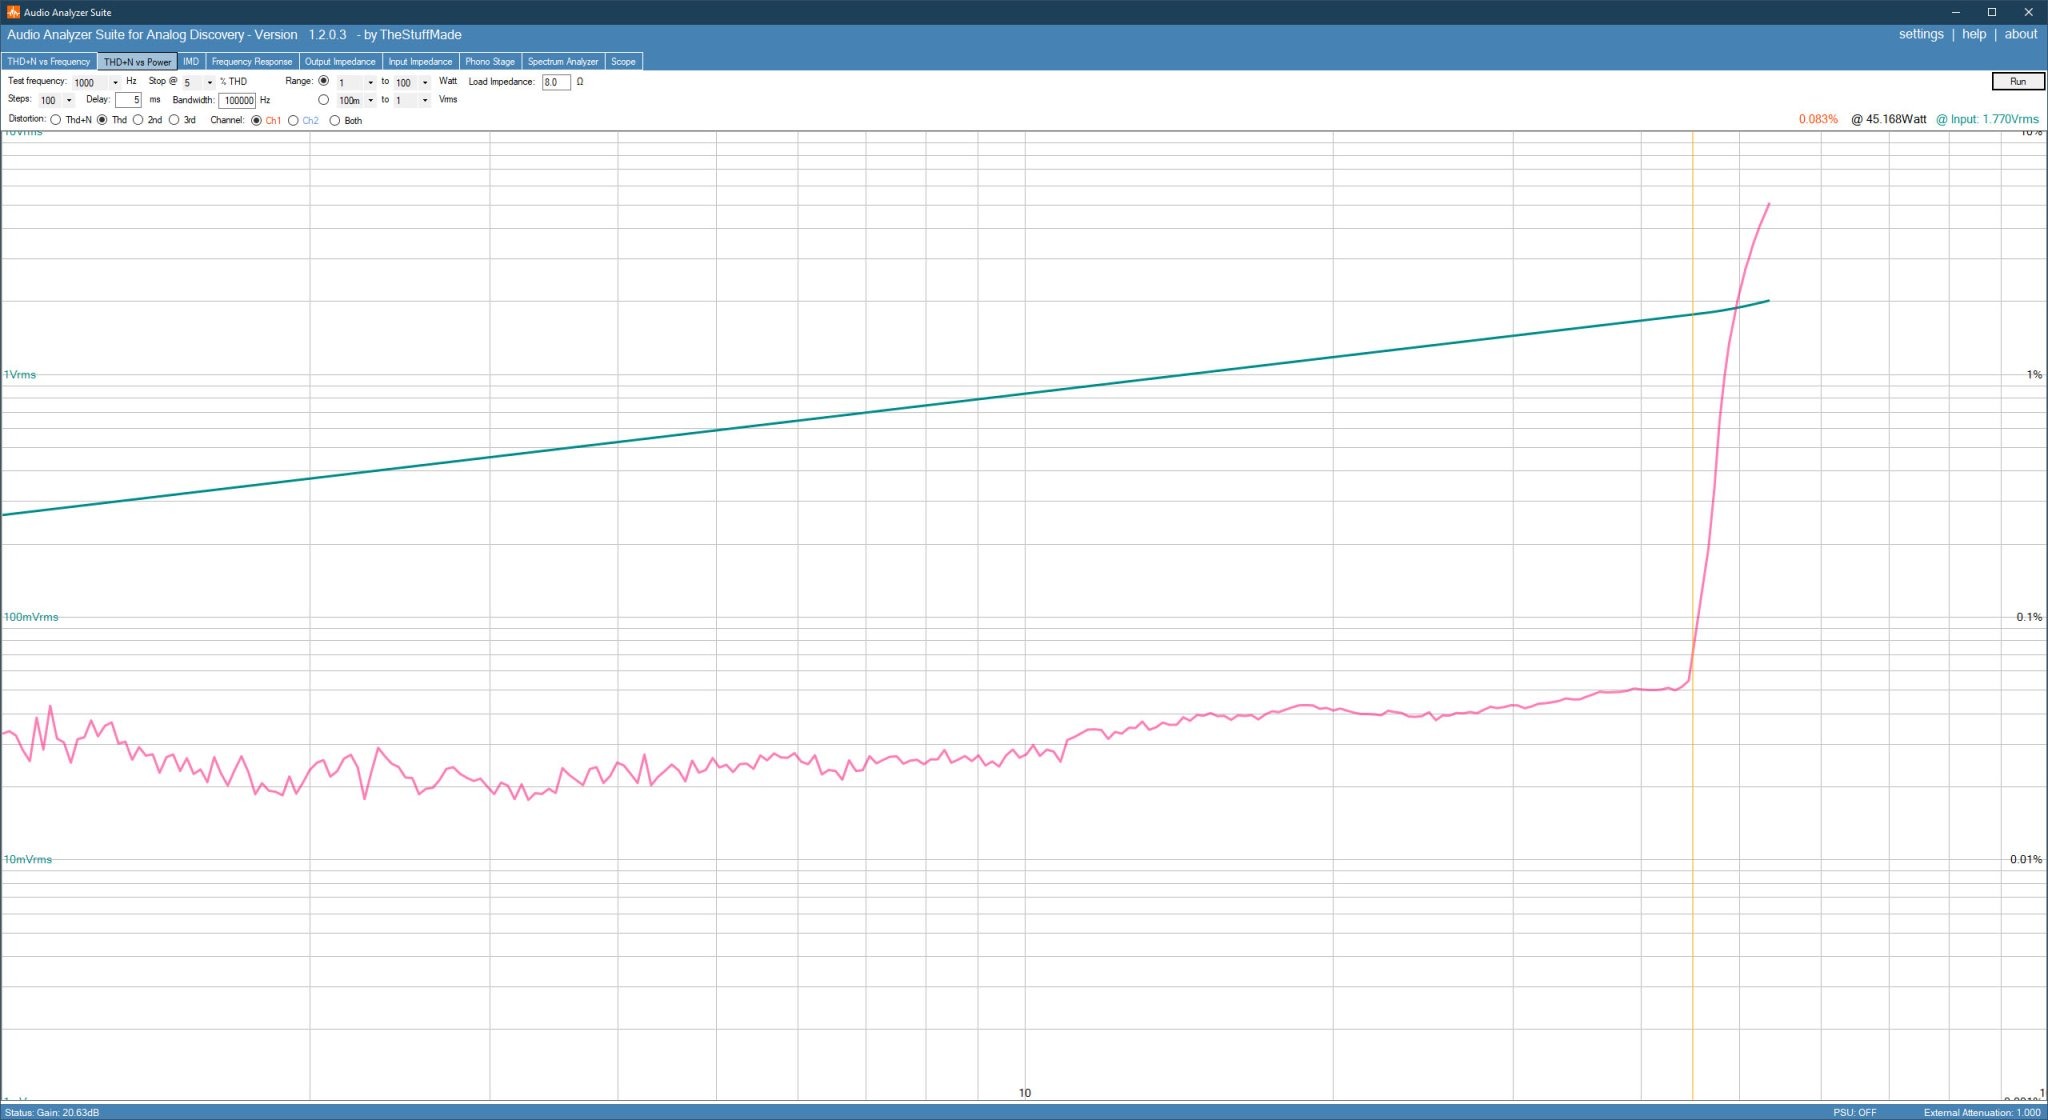Select 2nd harmonic distortion option
The width and height of the screenshot is (2048, 1120).
[x=138, y=120]
